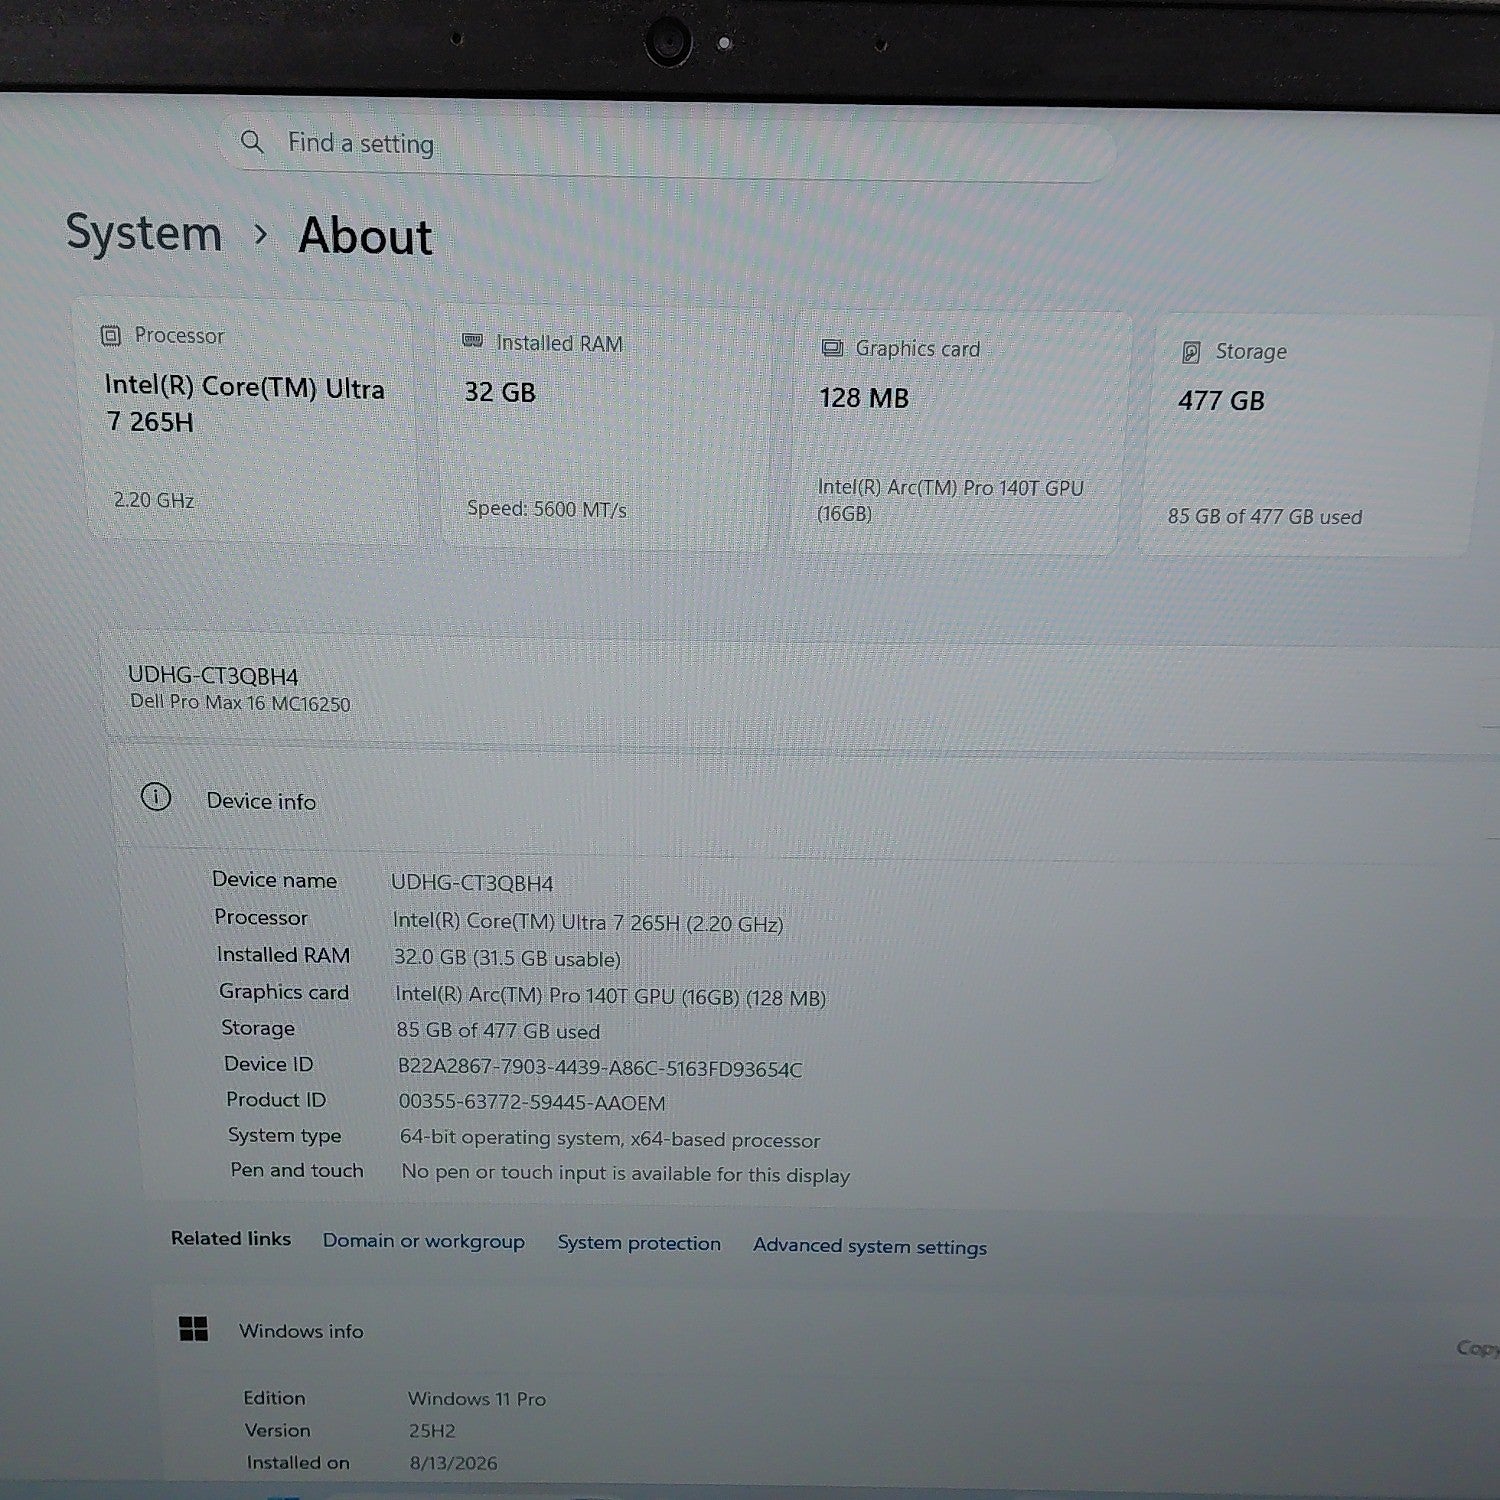Viewport: 1500px width, 1500px height.
Task: Select the Product ID value 00355-63772-59445-AAOEM
Action: (x=532, y=1103)
